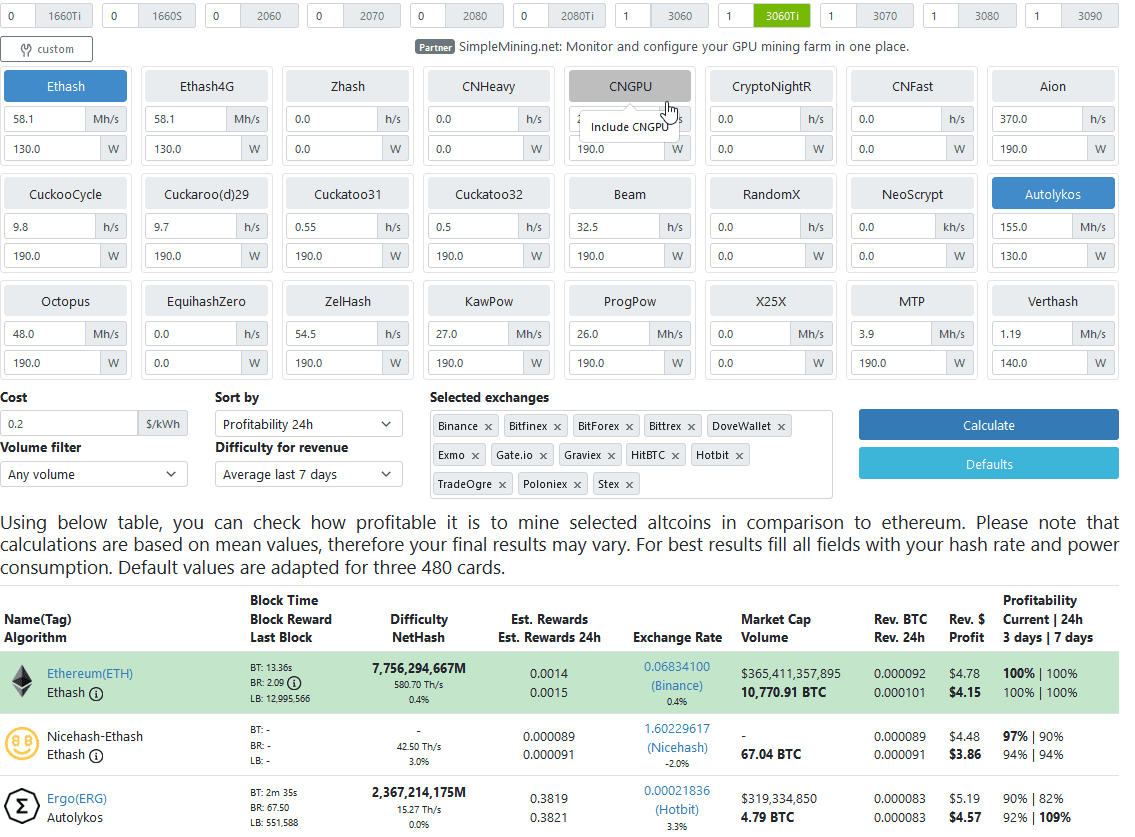The image size is (1135, 837).
Task: Open Nicehash exchange rate link
Action: click(677, 738)
